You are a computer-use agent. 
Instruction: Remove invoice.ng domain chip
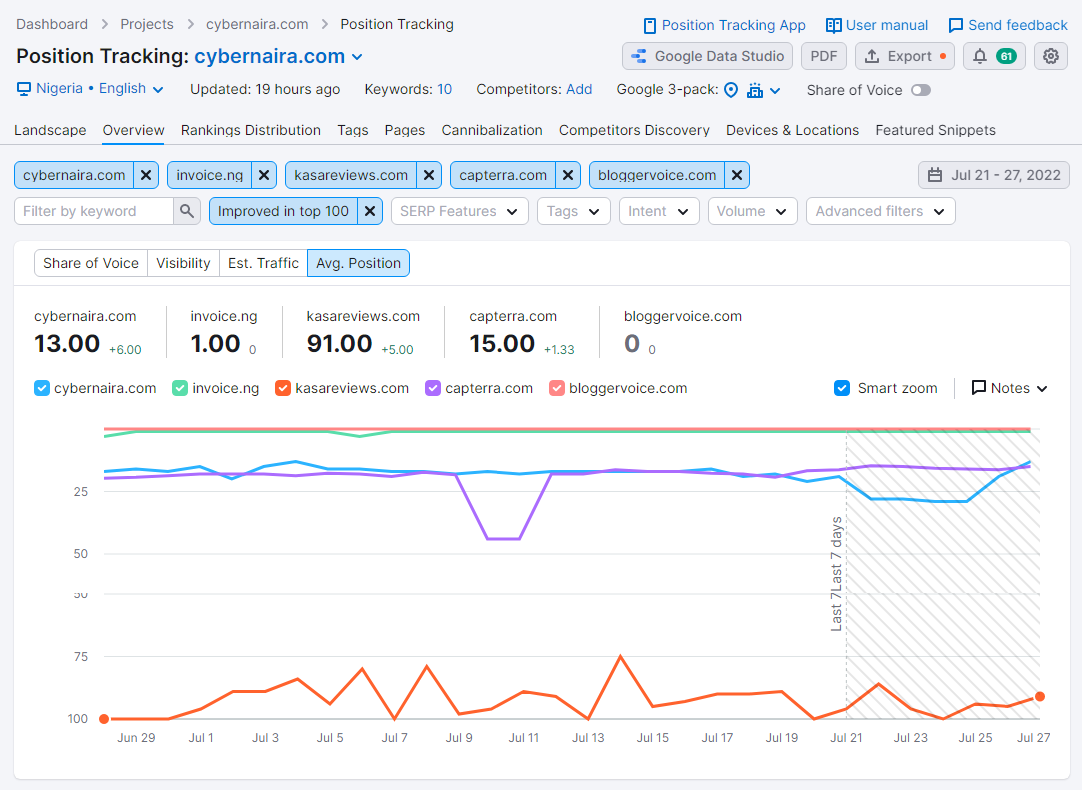pyautogui.click(x=264, y=175)
